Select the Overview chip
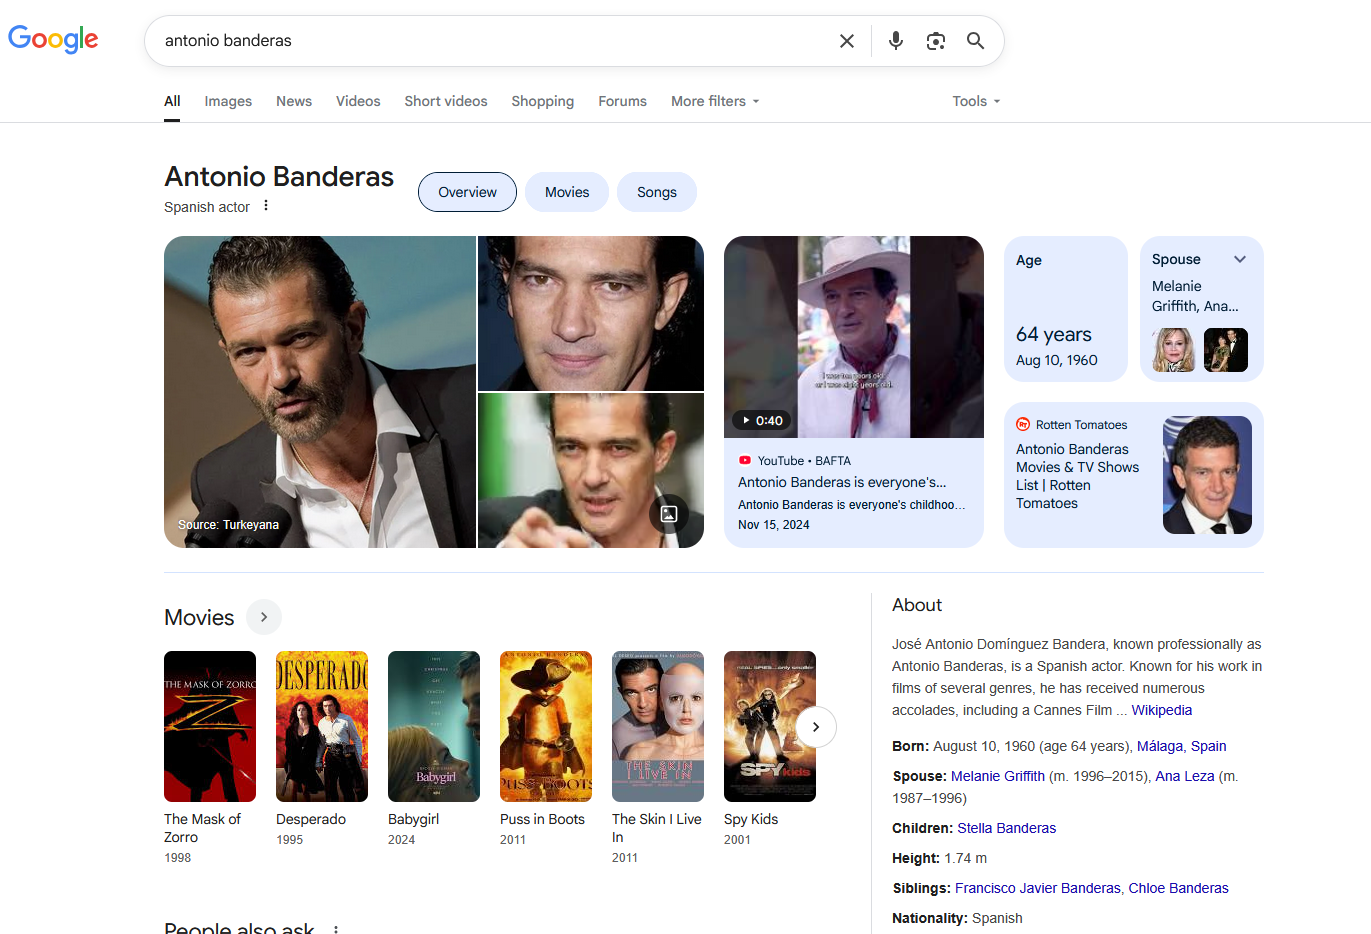Viewport: 1371px width, 934px height. coord(467,192)
